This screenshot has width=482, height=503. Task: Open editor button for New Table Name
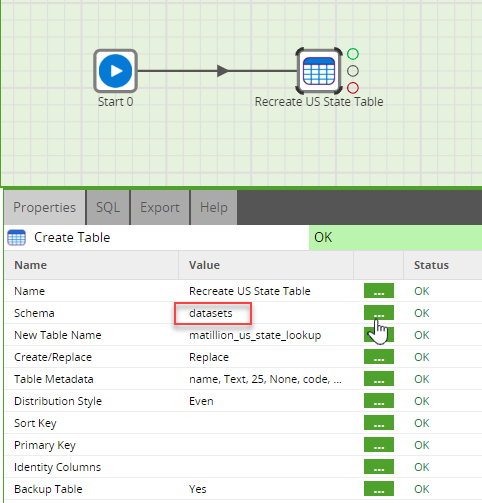tap(379, 335)
